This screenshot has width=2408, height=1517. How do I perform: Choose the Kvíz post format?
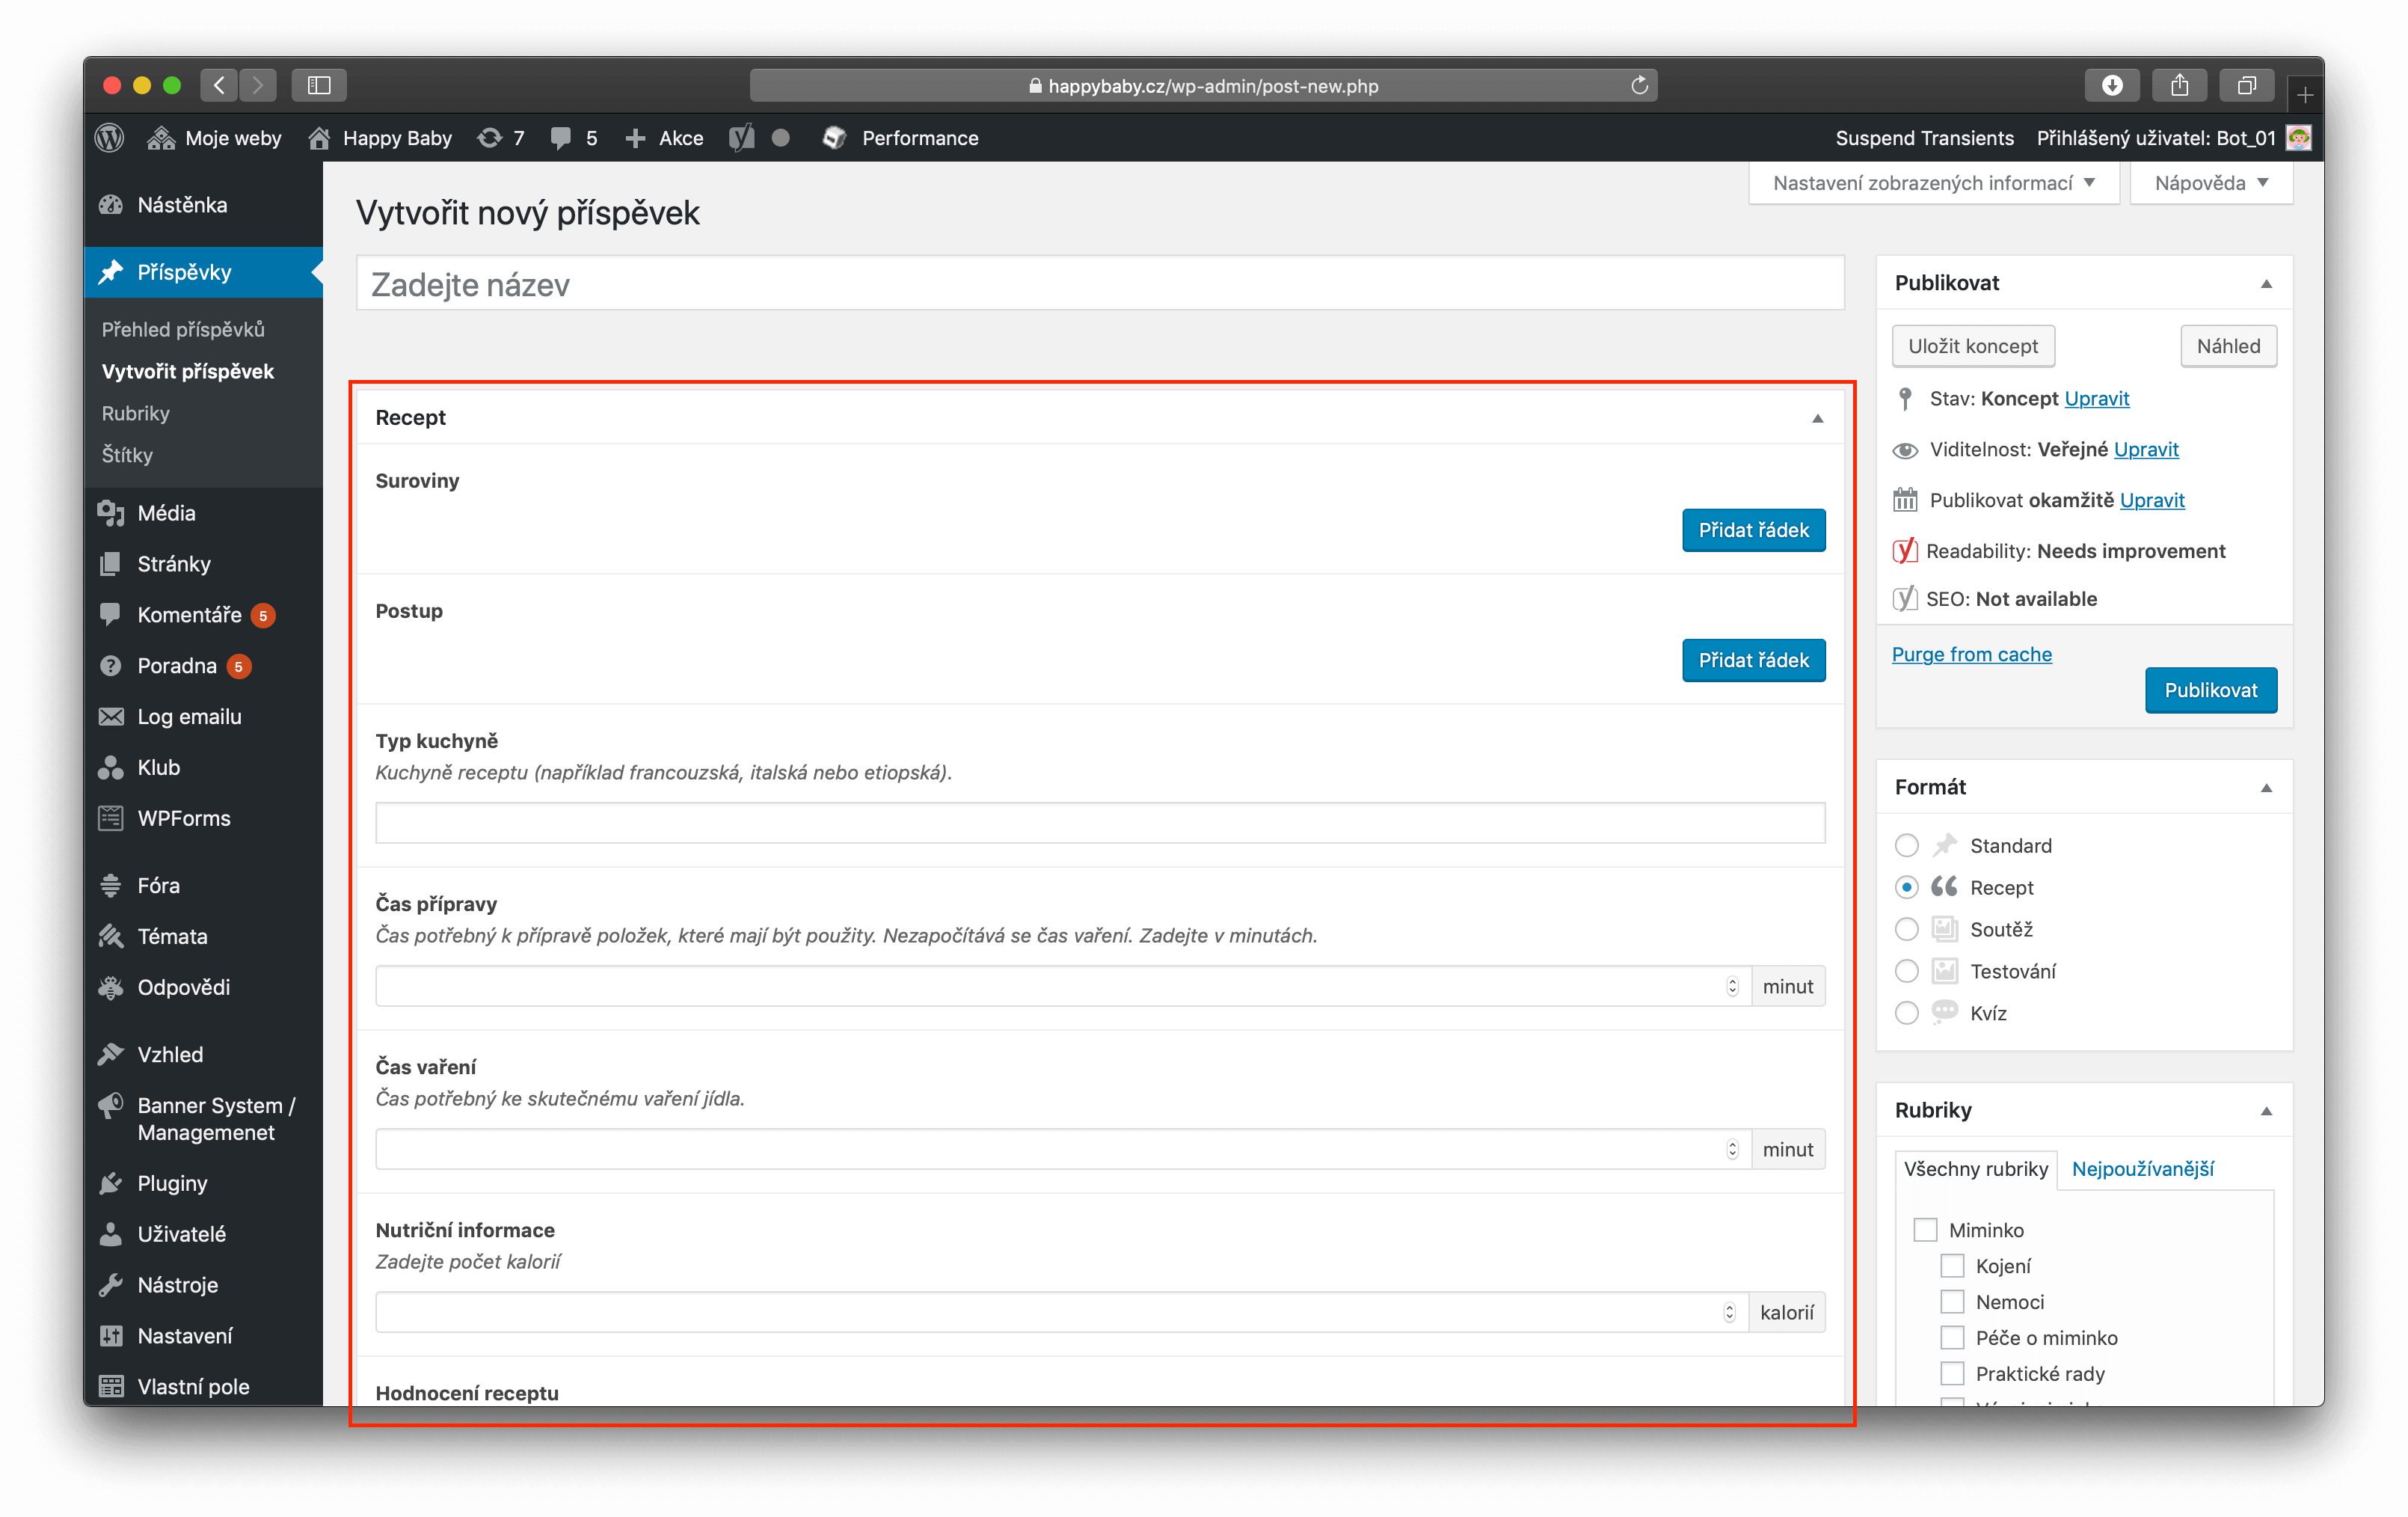pyautogui.click(x=1906, y=1013)
